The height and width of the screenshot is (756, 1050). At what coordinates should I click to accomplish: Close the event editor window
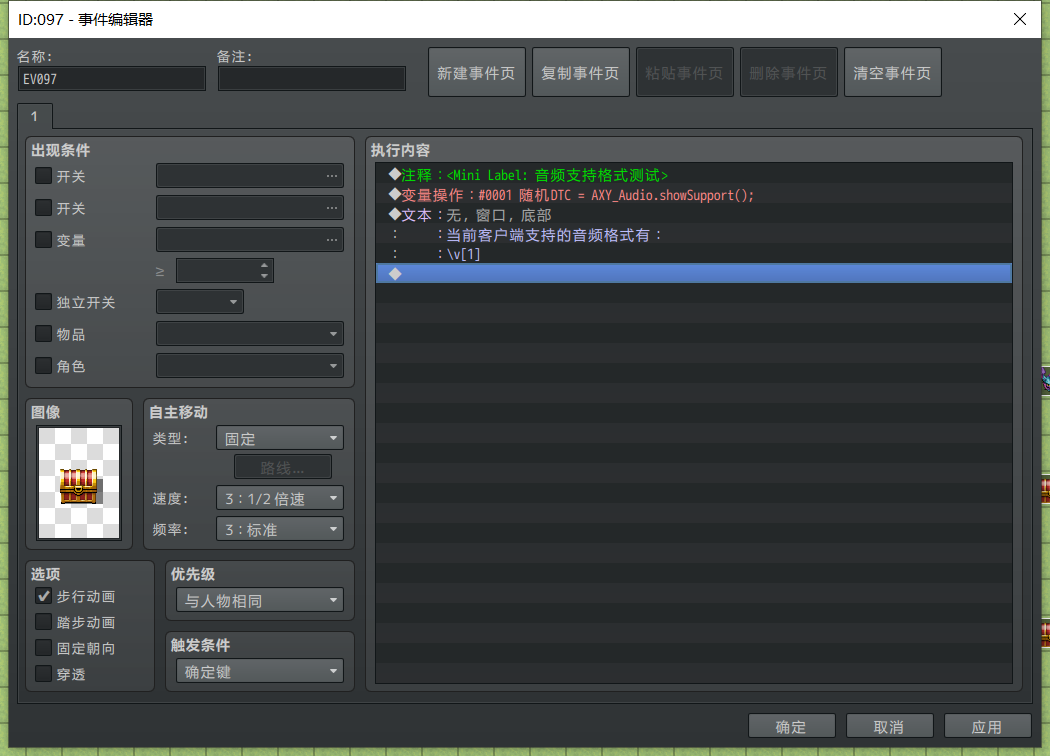(x=1019, y=19)
